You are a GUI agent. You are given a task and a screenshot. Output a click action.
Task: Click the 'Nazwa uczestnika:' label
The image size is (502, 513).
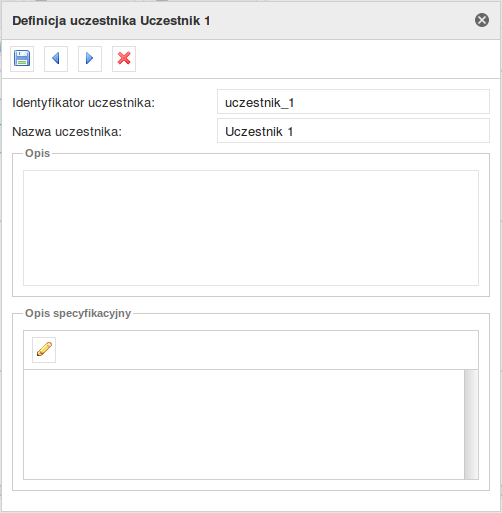67,132
